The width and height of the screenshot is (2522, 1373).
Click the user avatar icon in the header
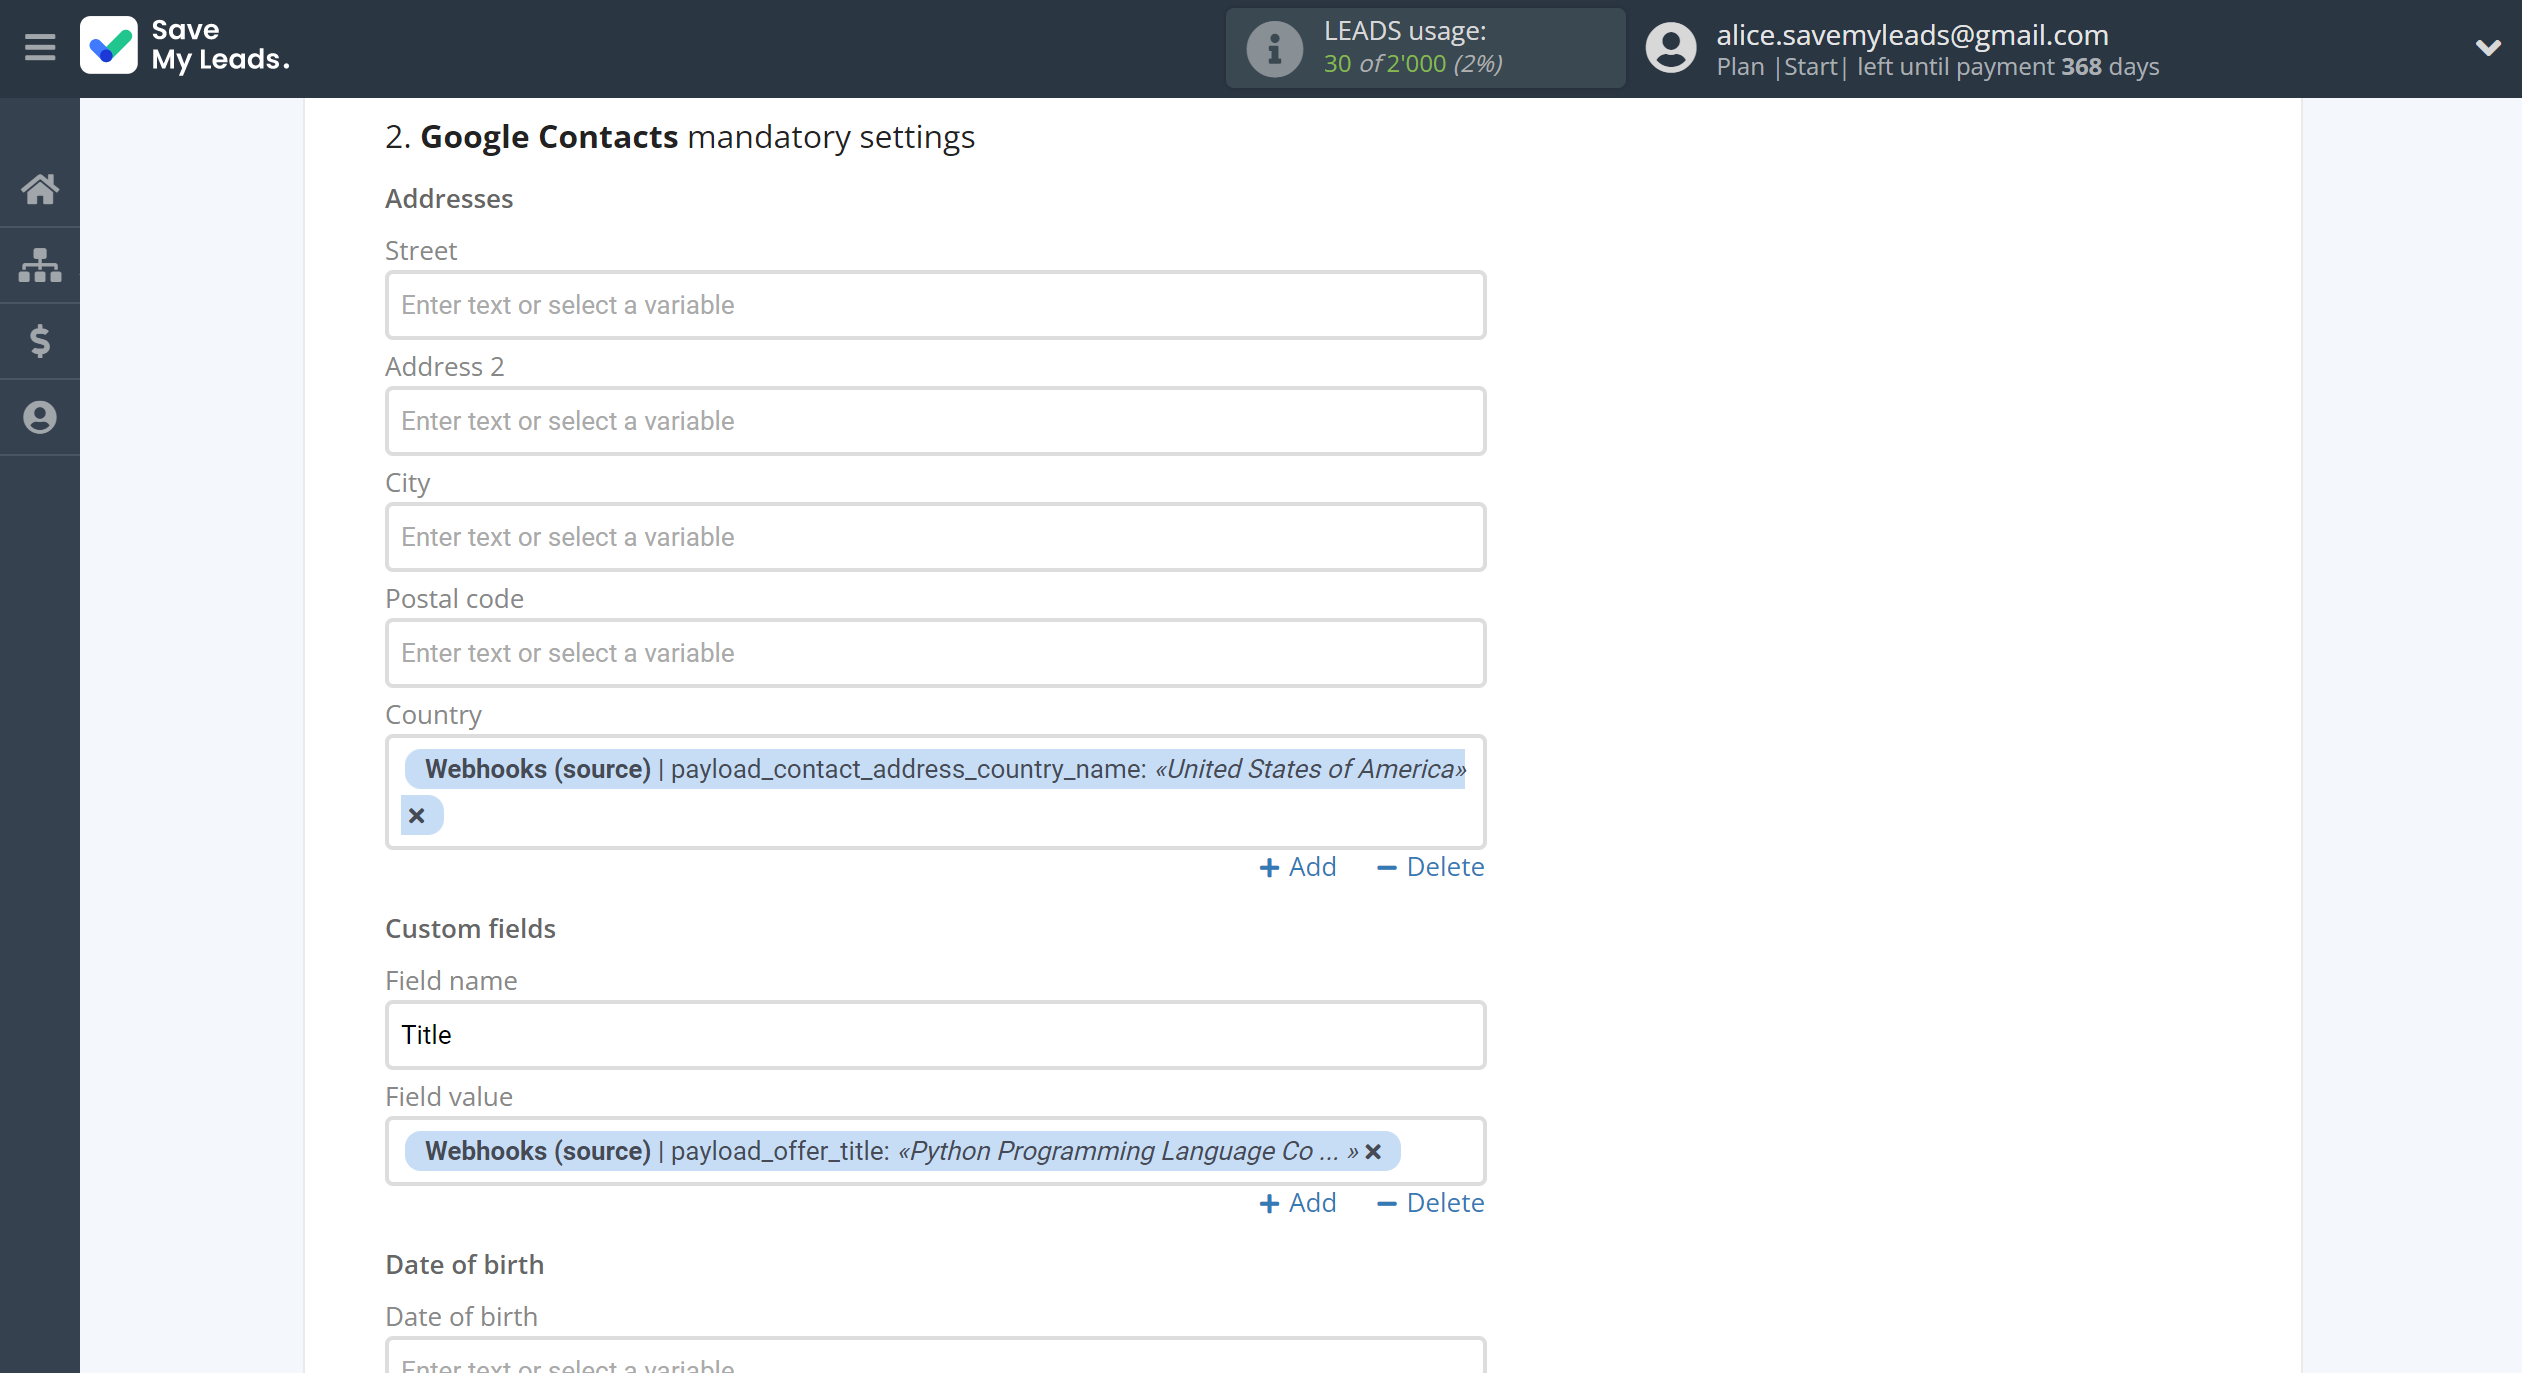[x=1671, y=48]
